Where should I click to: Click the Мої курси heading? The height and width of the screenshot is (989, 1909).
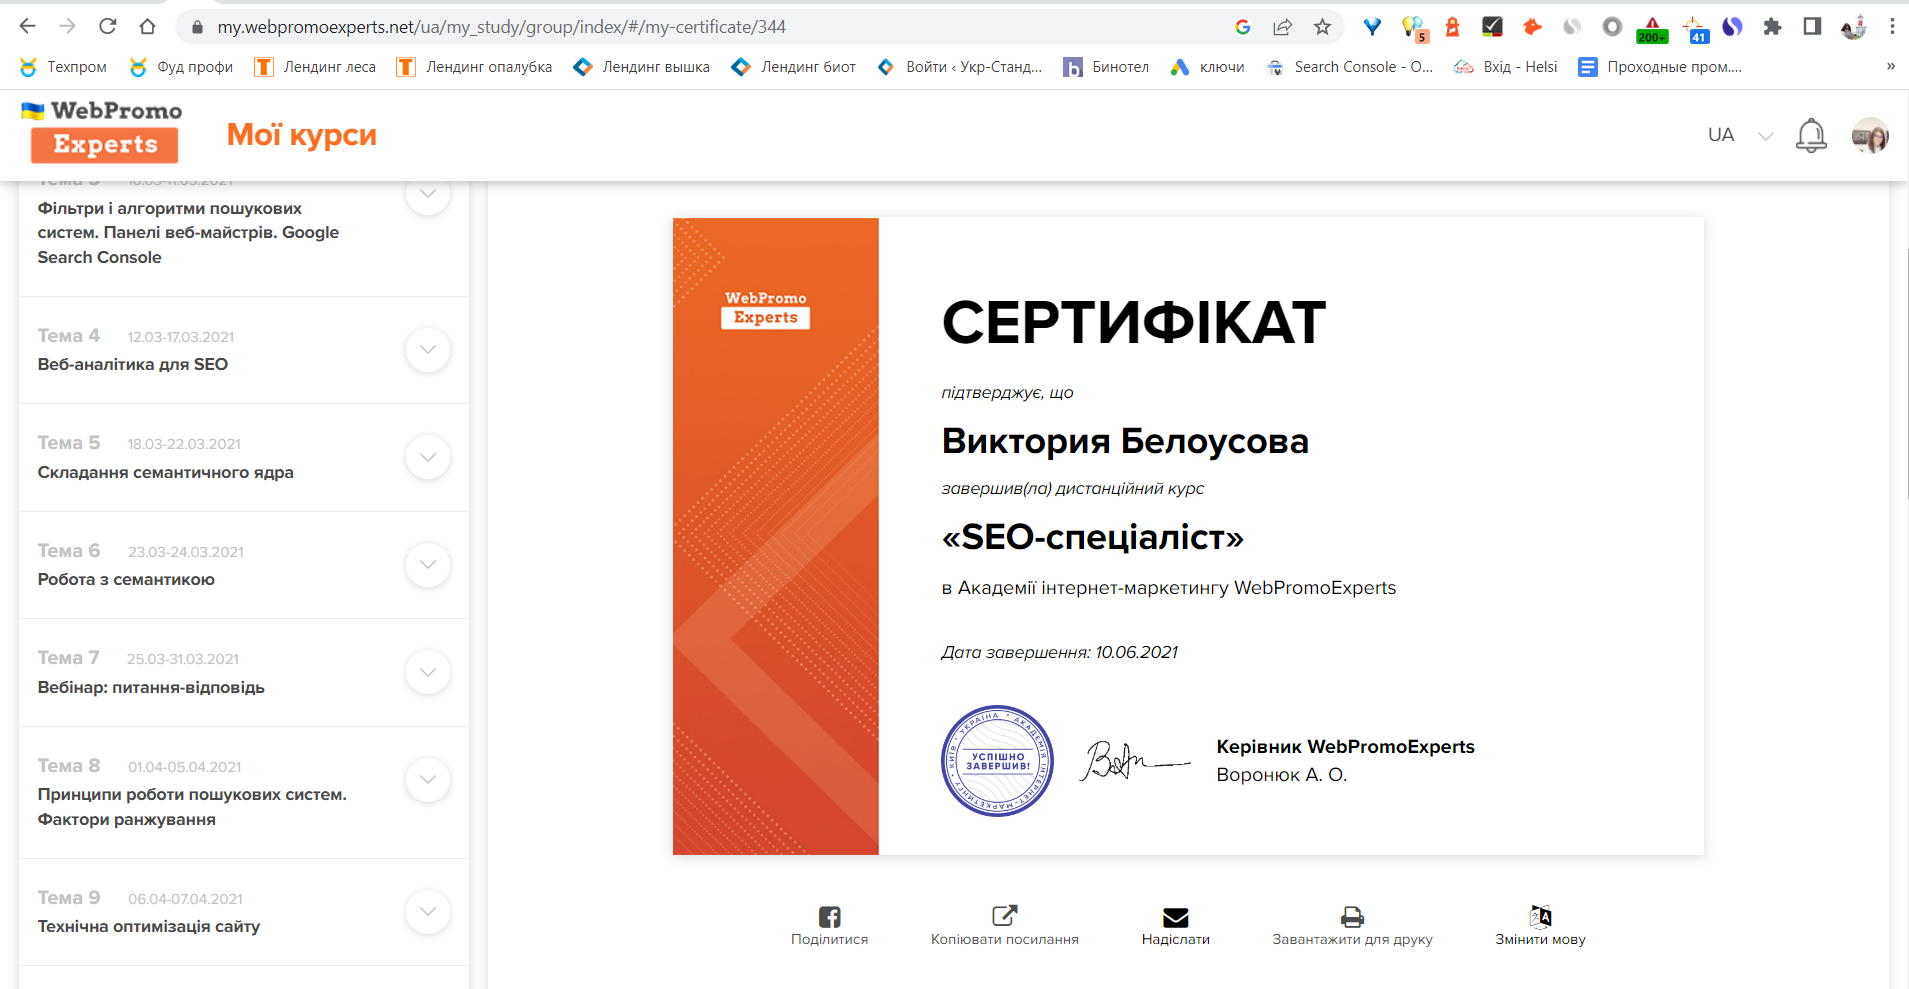click(x=302, y=134)
